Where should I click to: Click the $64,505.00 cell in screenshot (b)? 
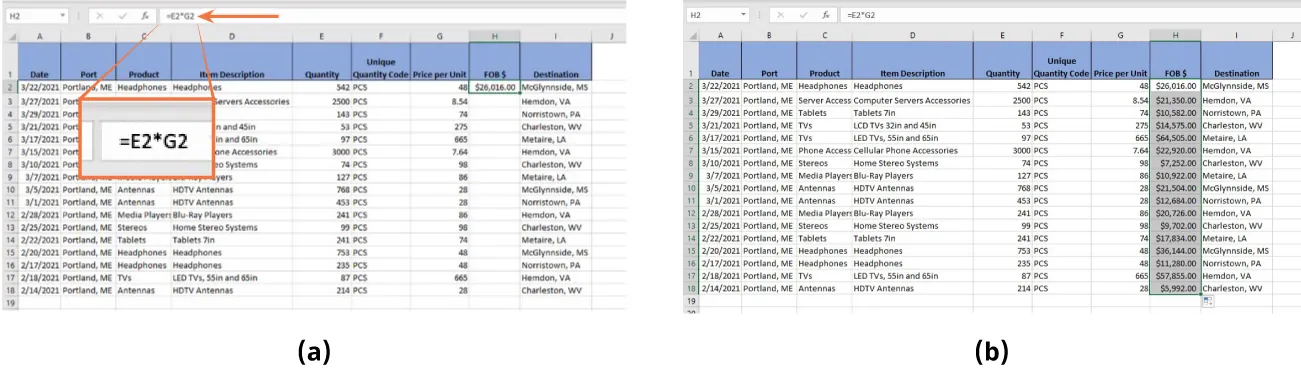point(1175,138)
